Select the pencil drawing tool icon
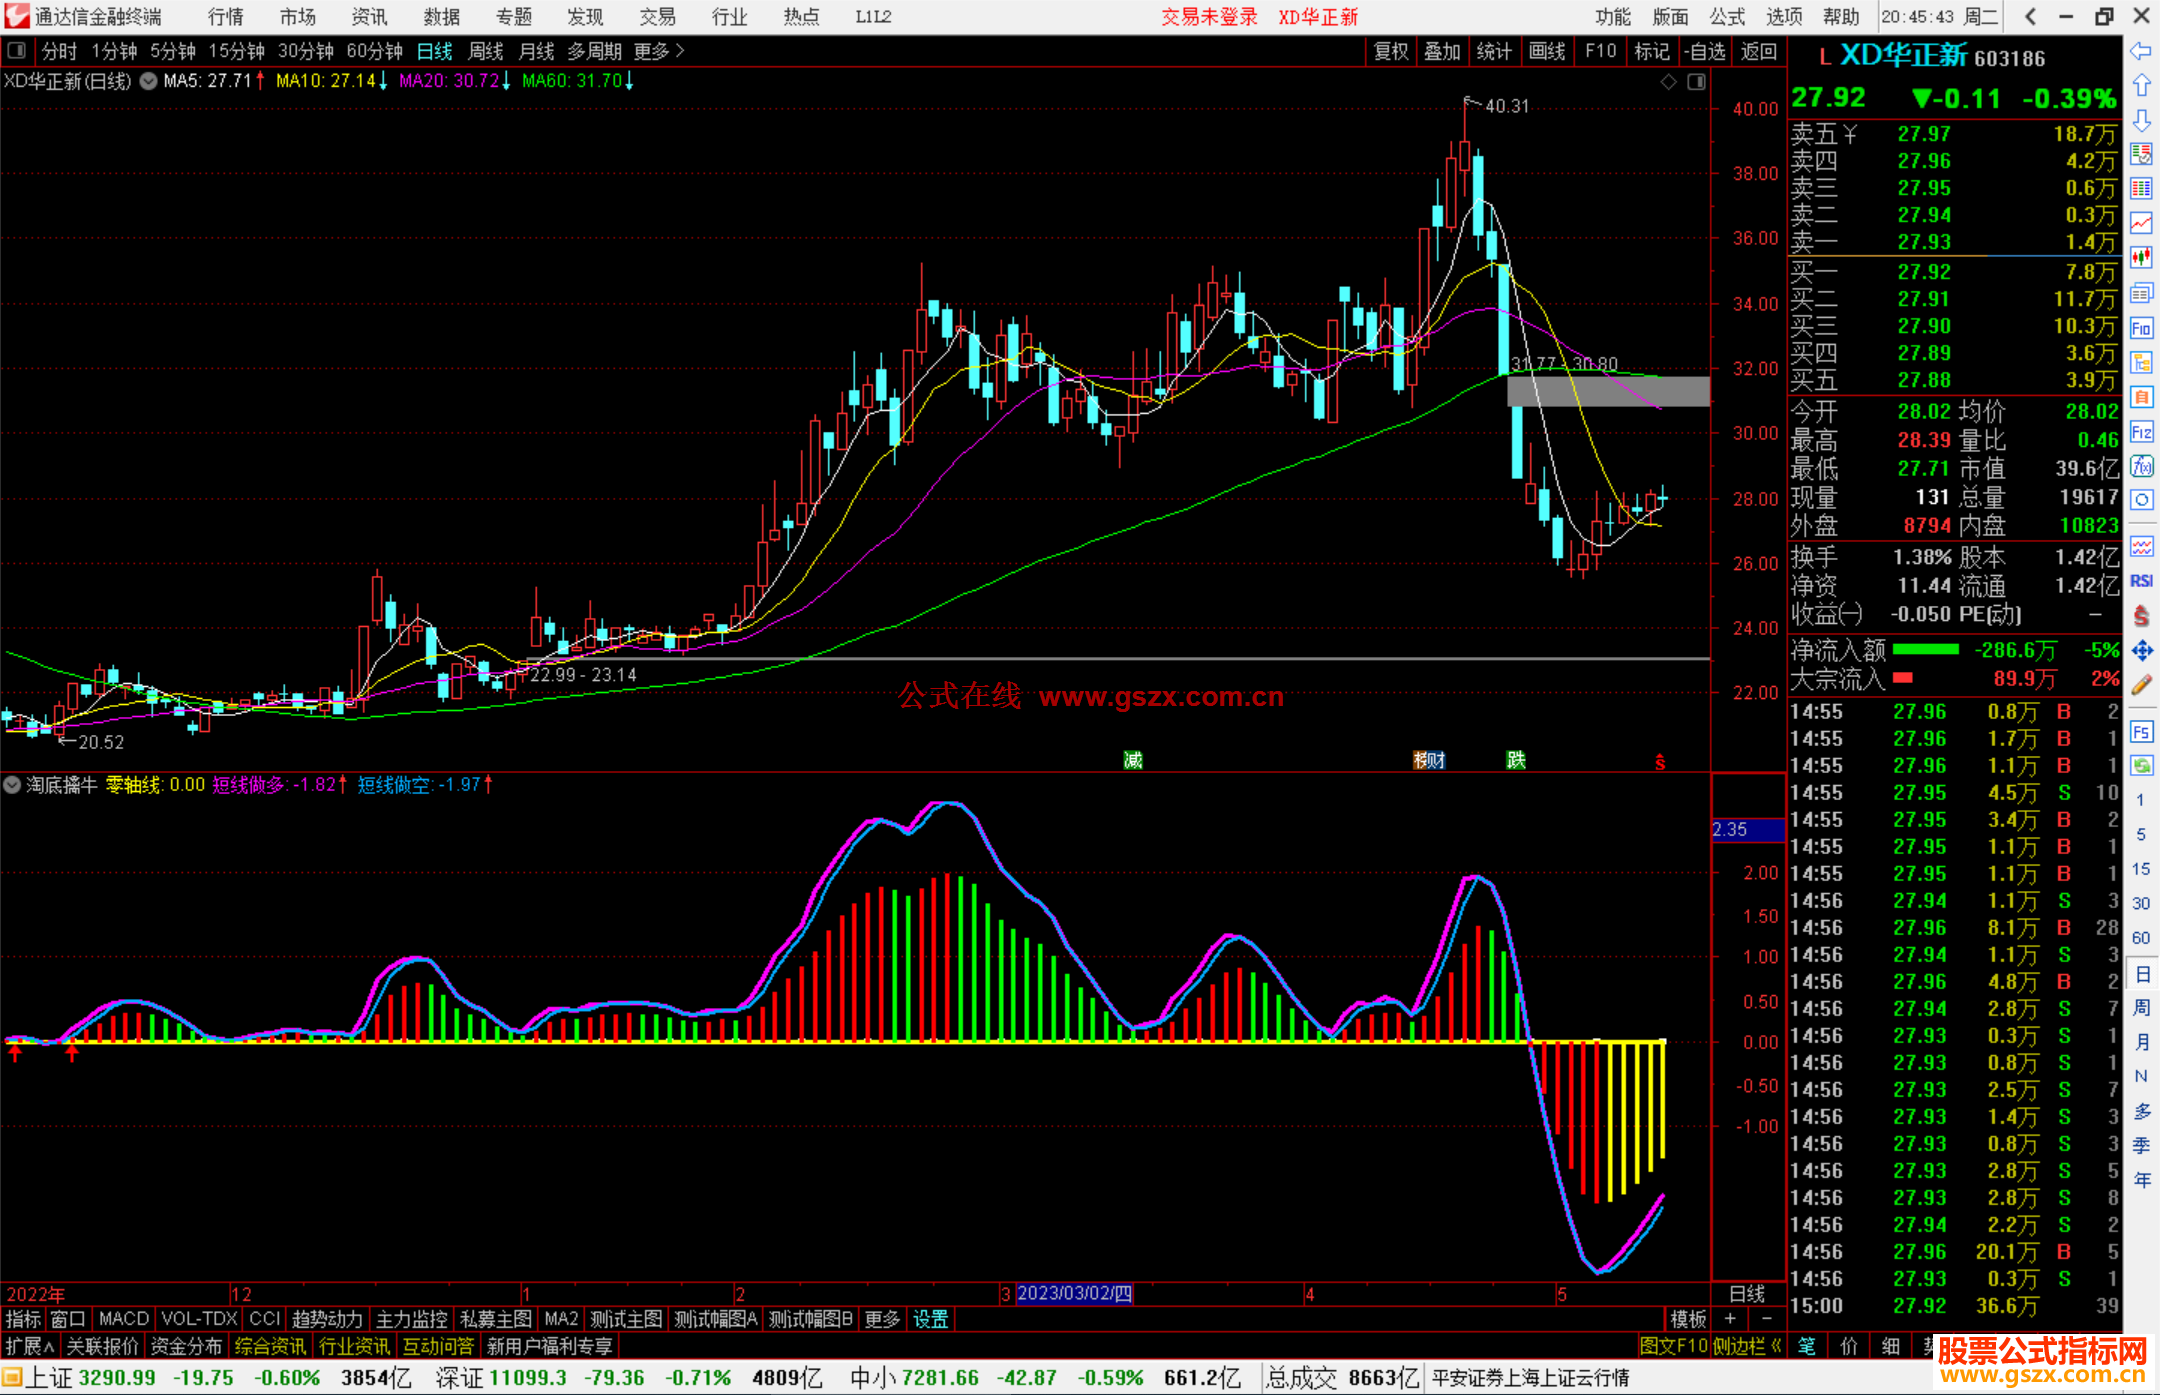2160x1395 pixels. (2141, 685)
